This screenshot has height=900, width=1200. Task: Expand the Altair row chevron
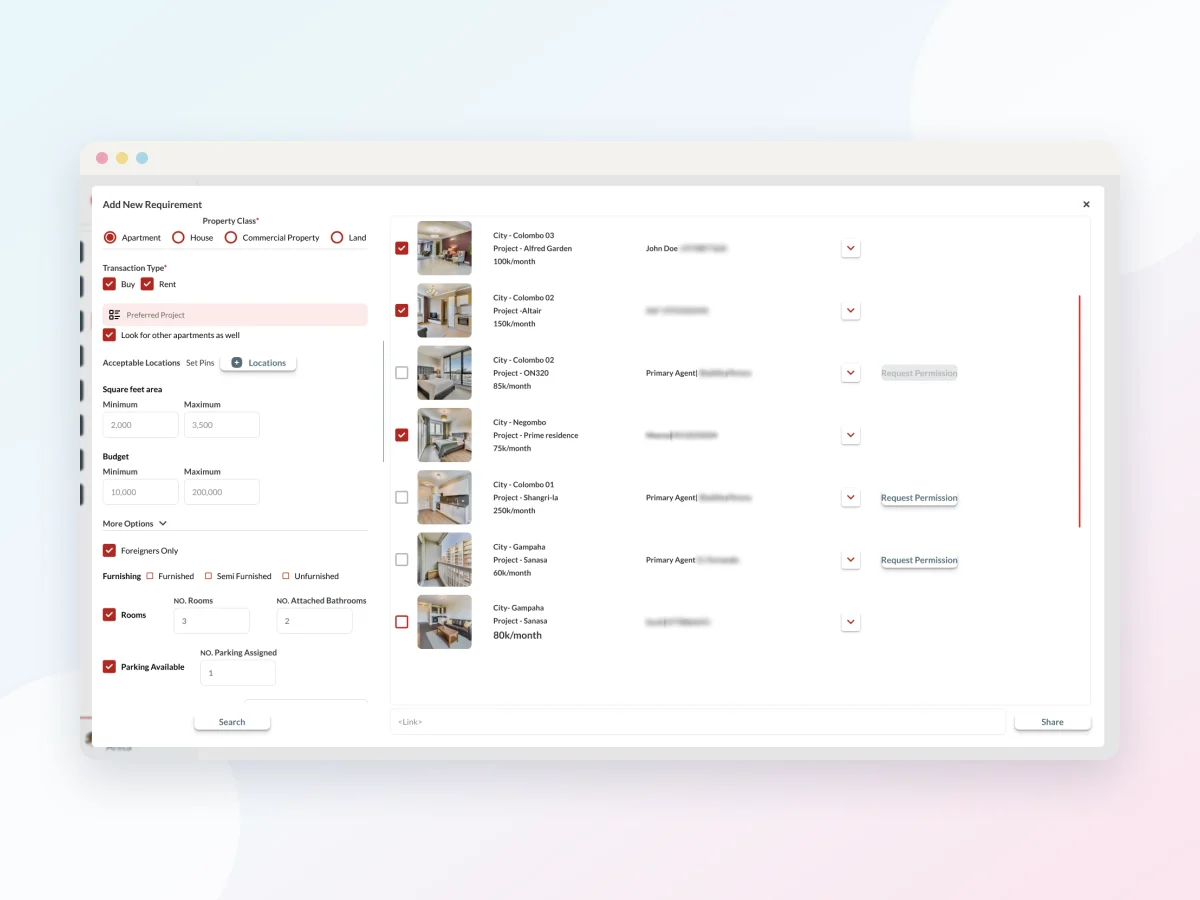coord(851,310)
